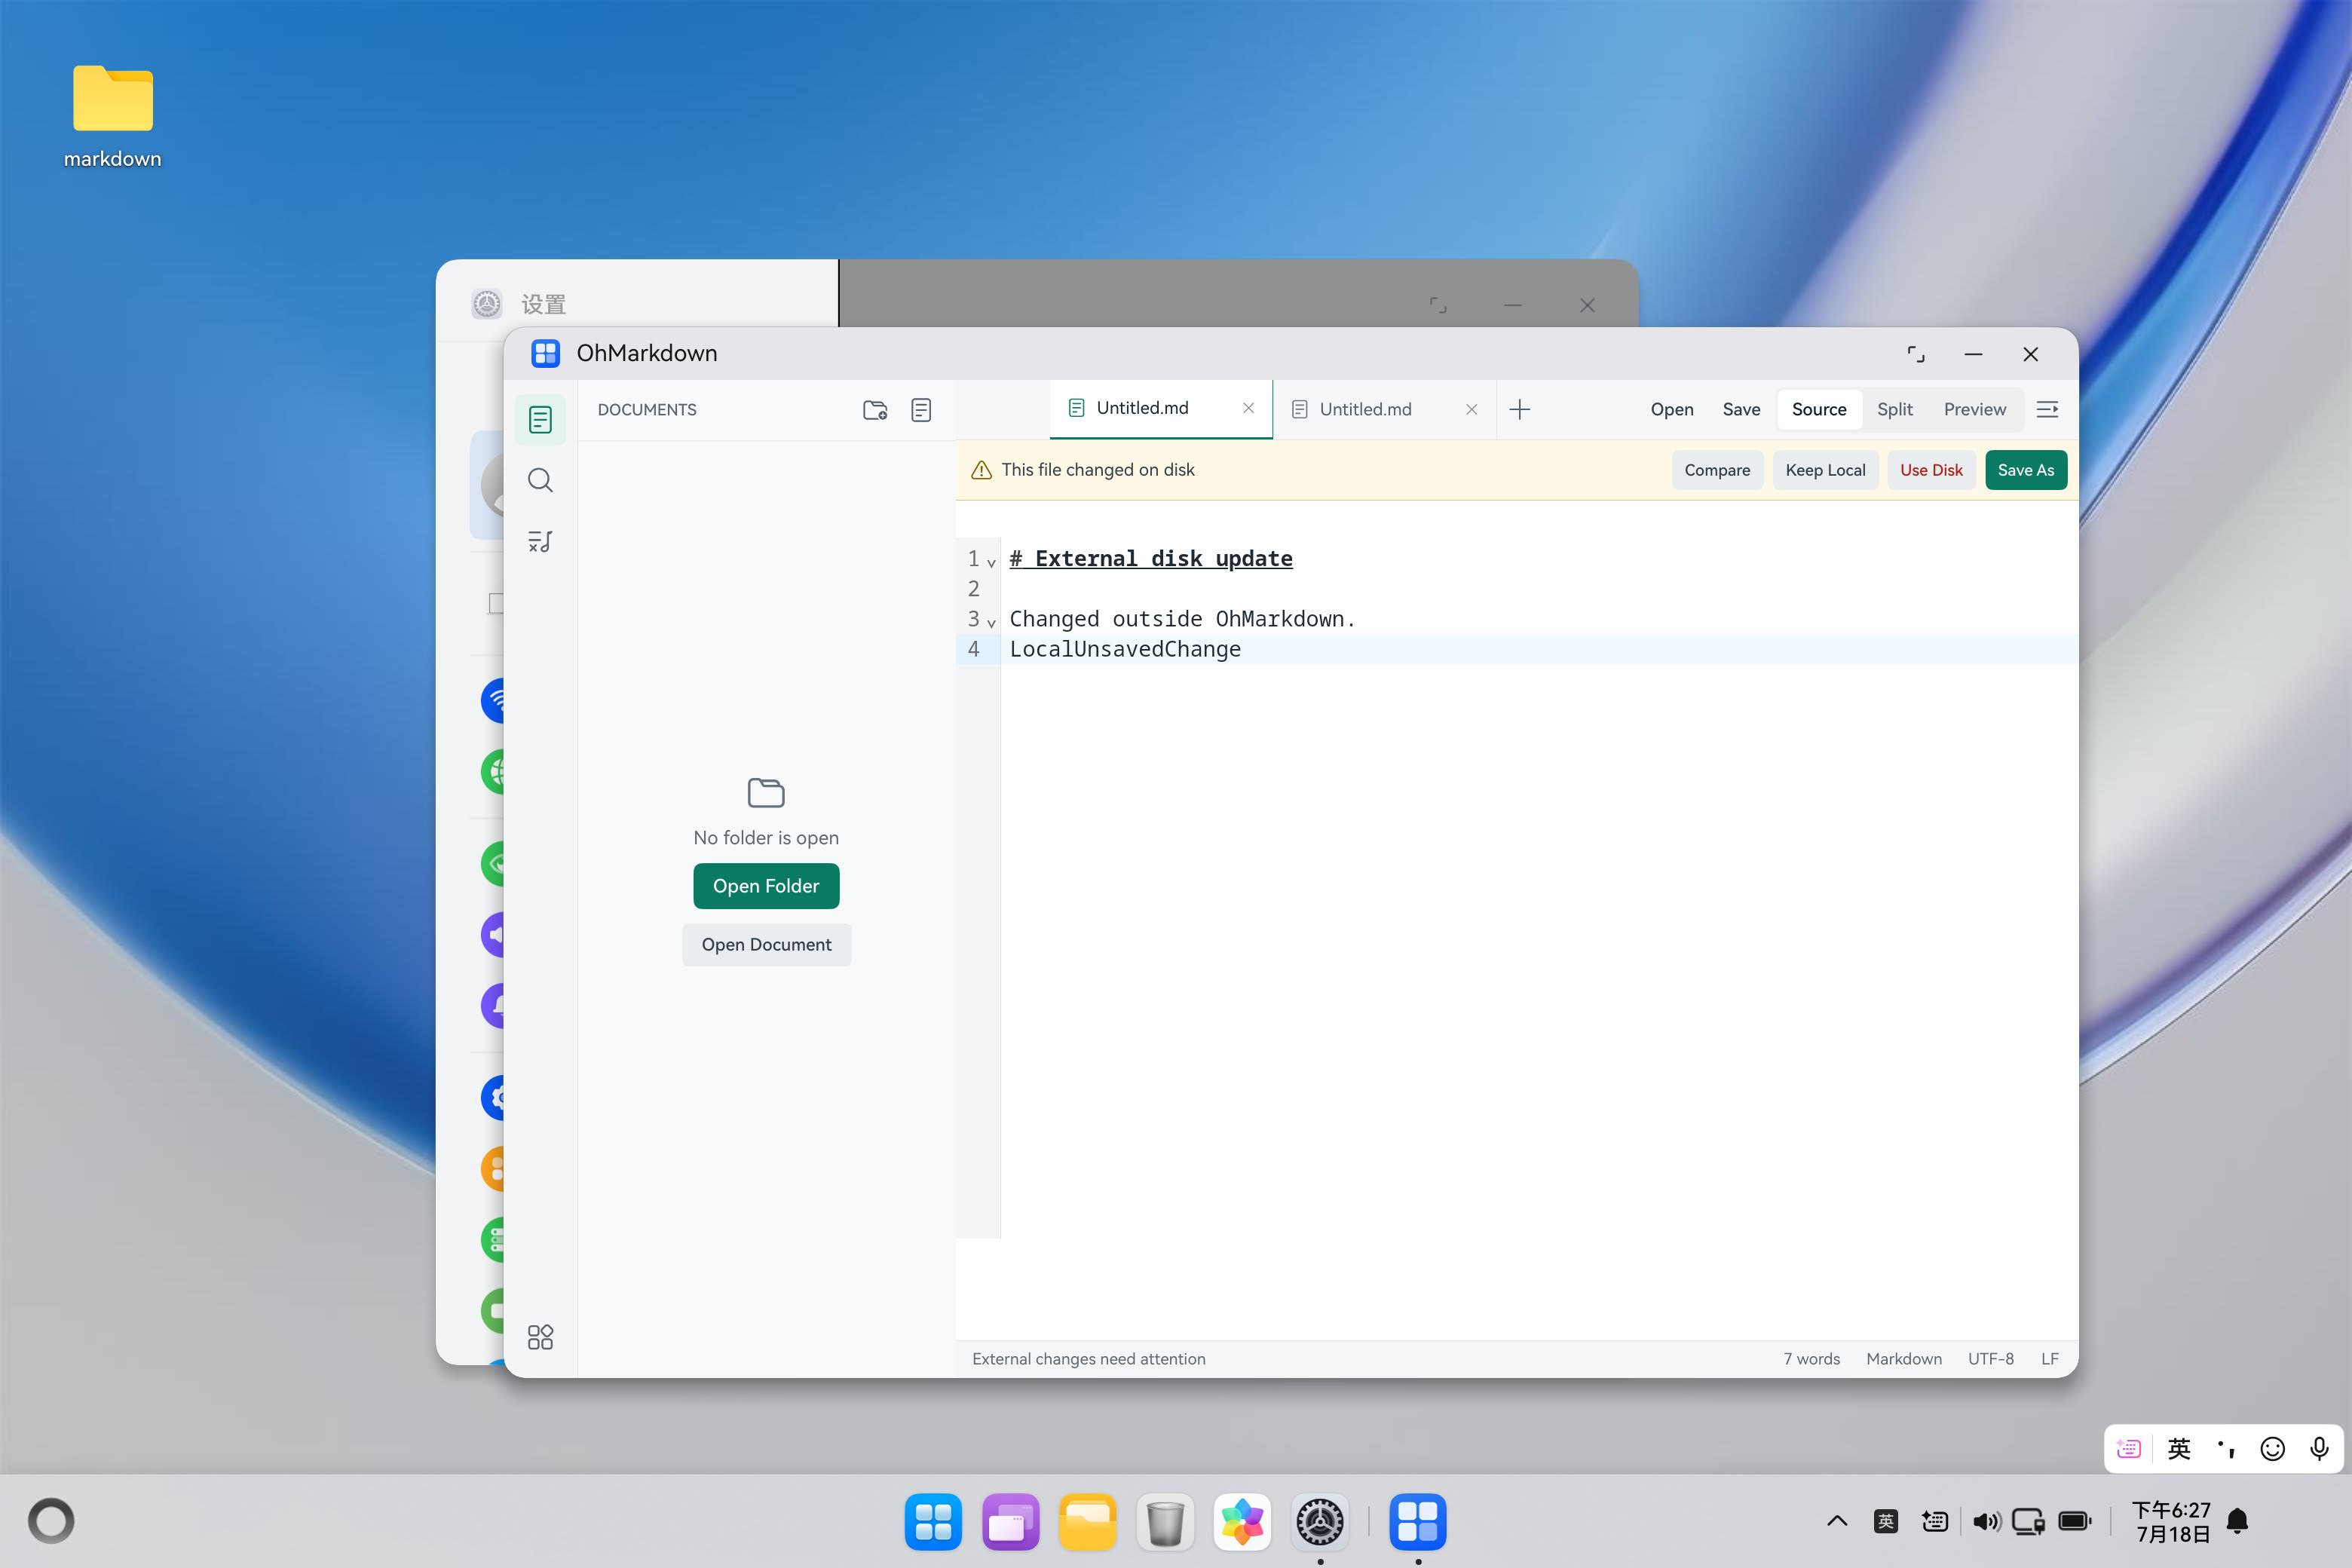This screenshot has height=1568, width=2352.
Task: Open the extensions grid icon at sidebar bottom
Action: pyautogui.click(x=540, y=1337)
